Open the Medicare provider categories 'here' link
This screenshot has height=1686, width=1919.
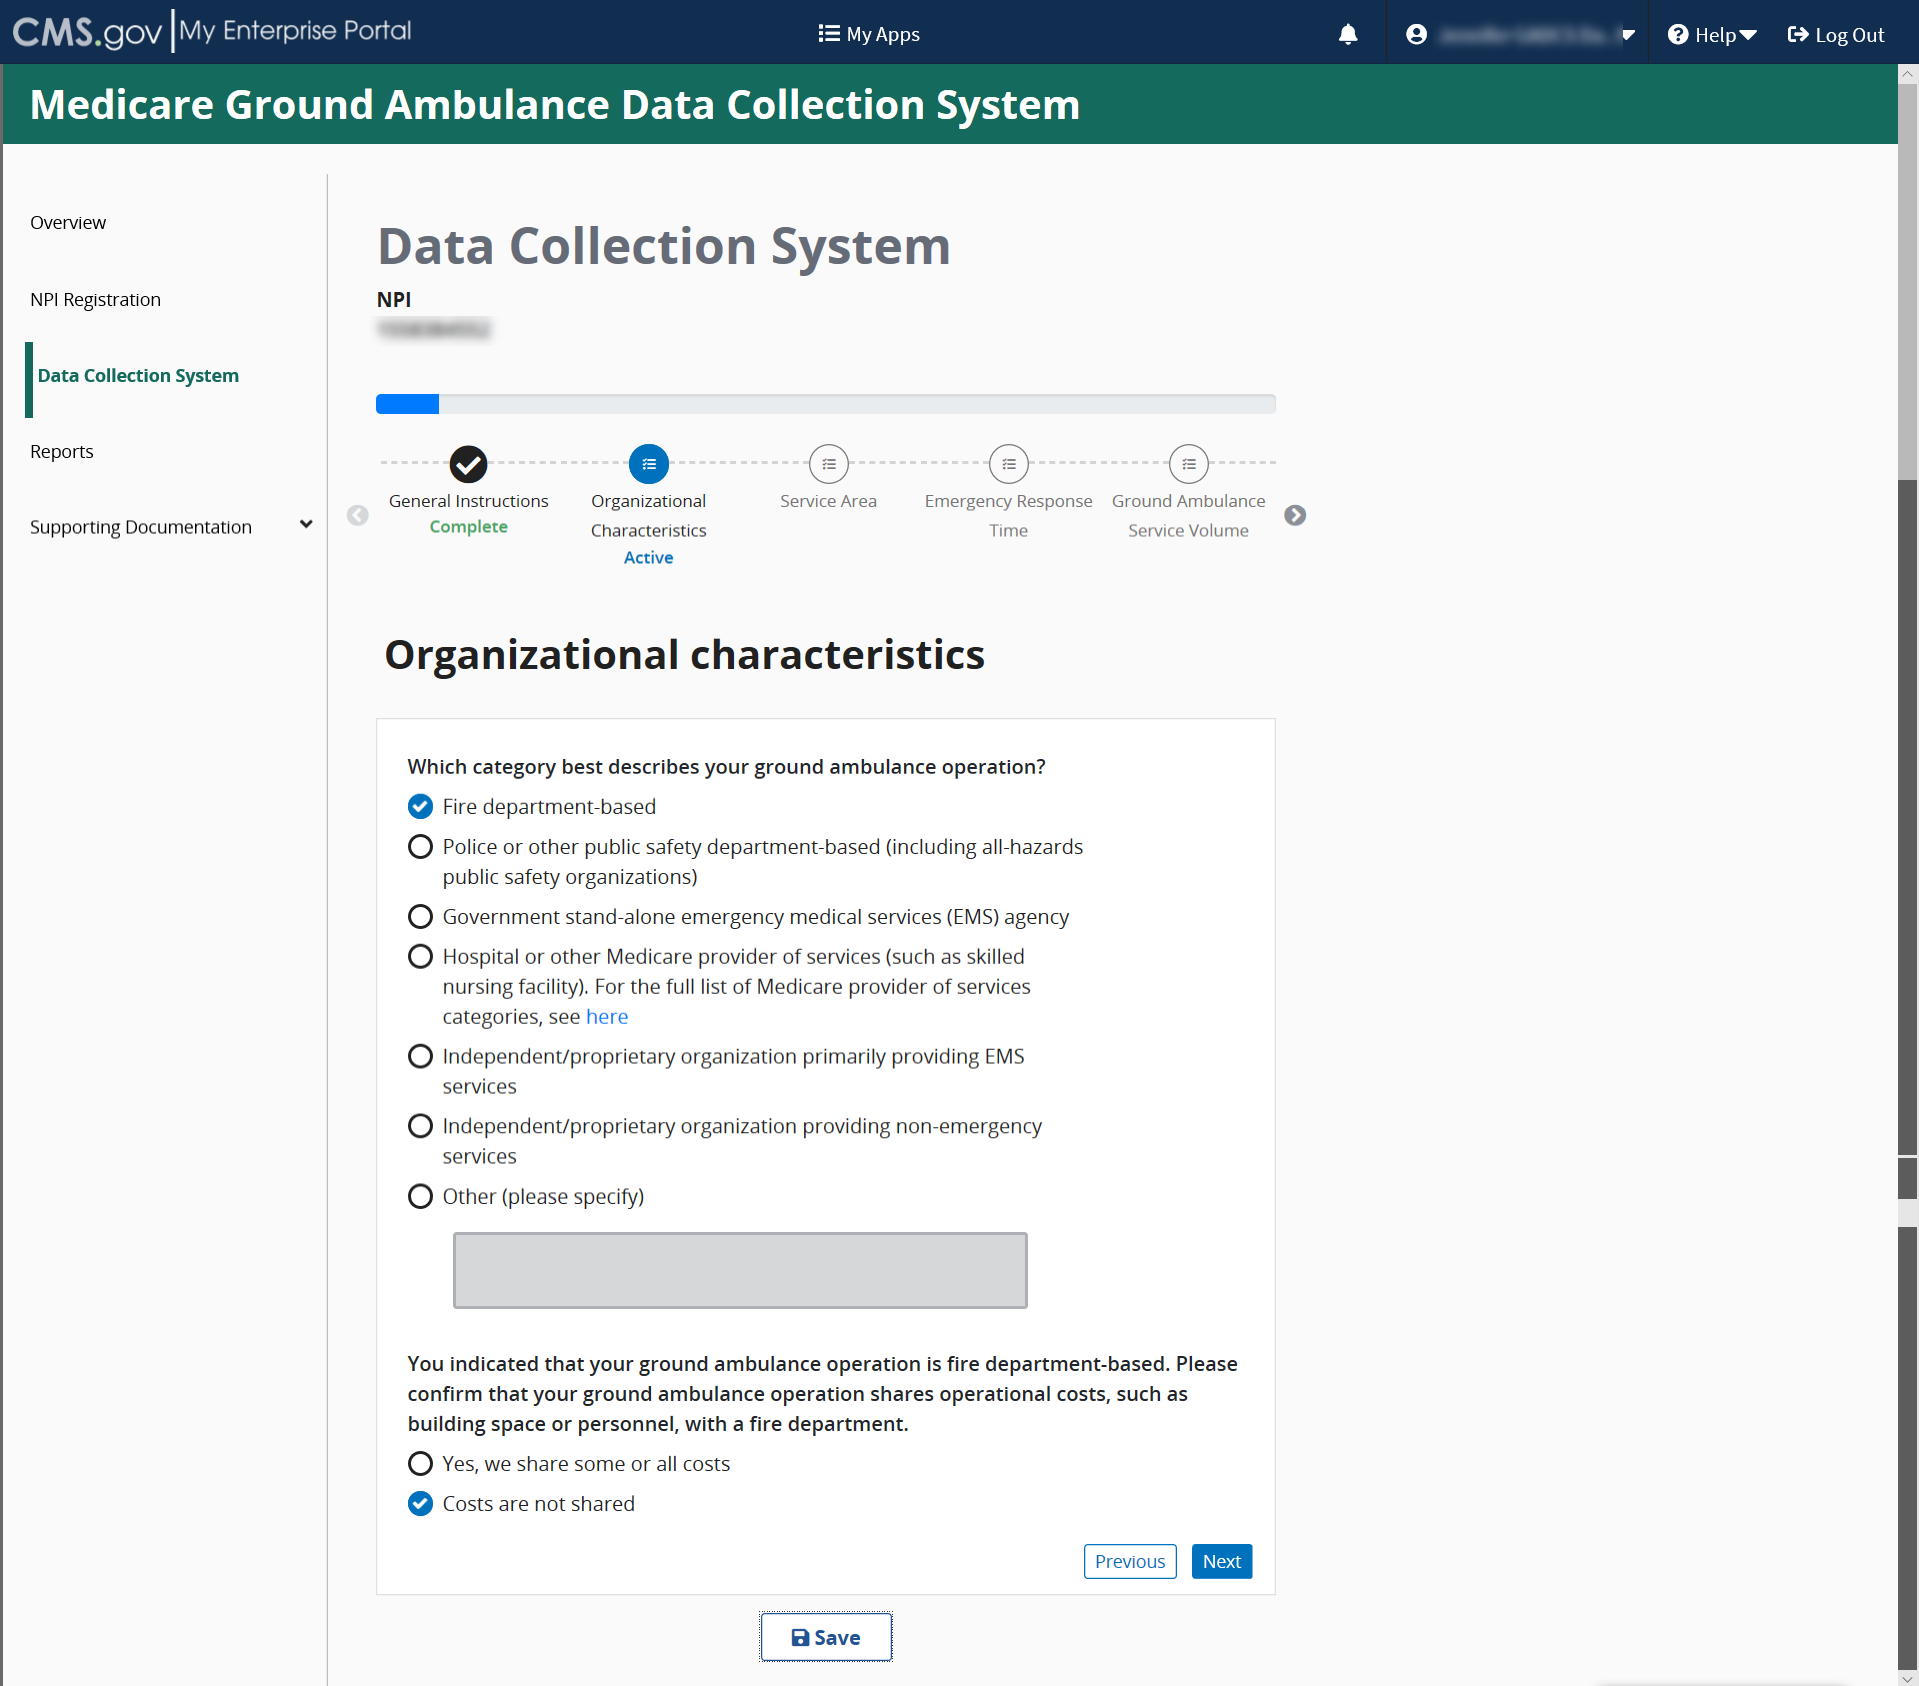click(x=606, y=1017)
